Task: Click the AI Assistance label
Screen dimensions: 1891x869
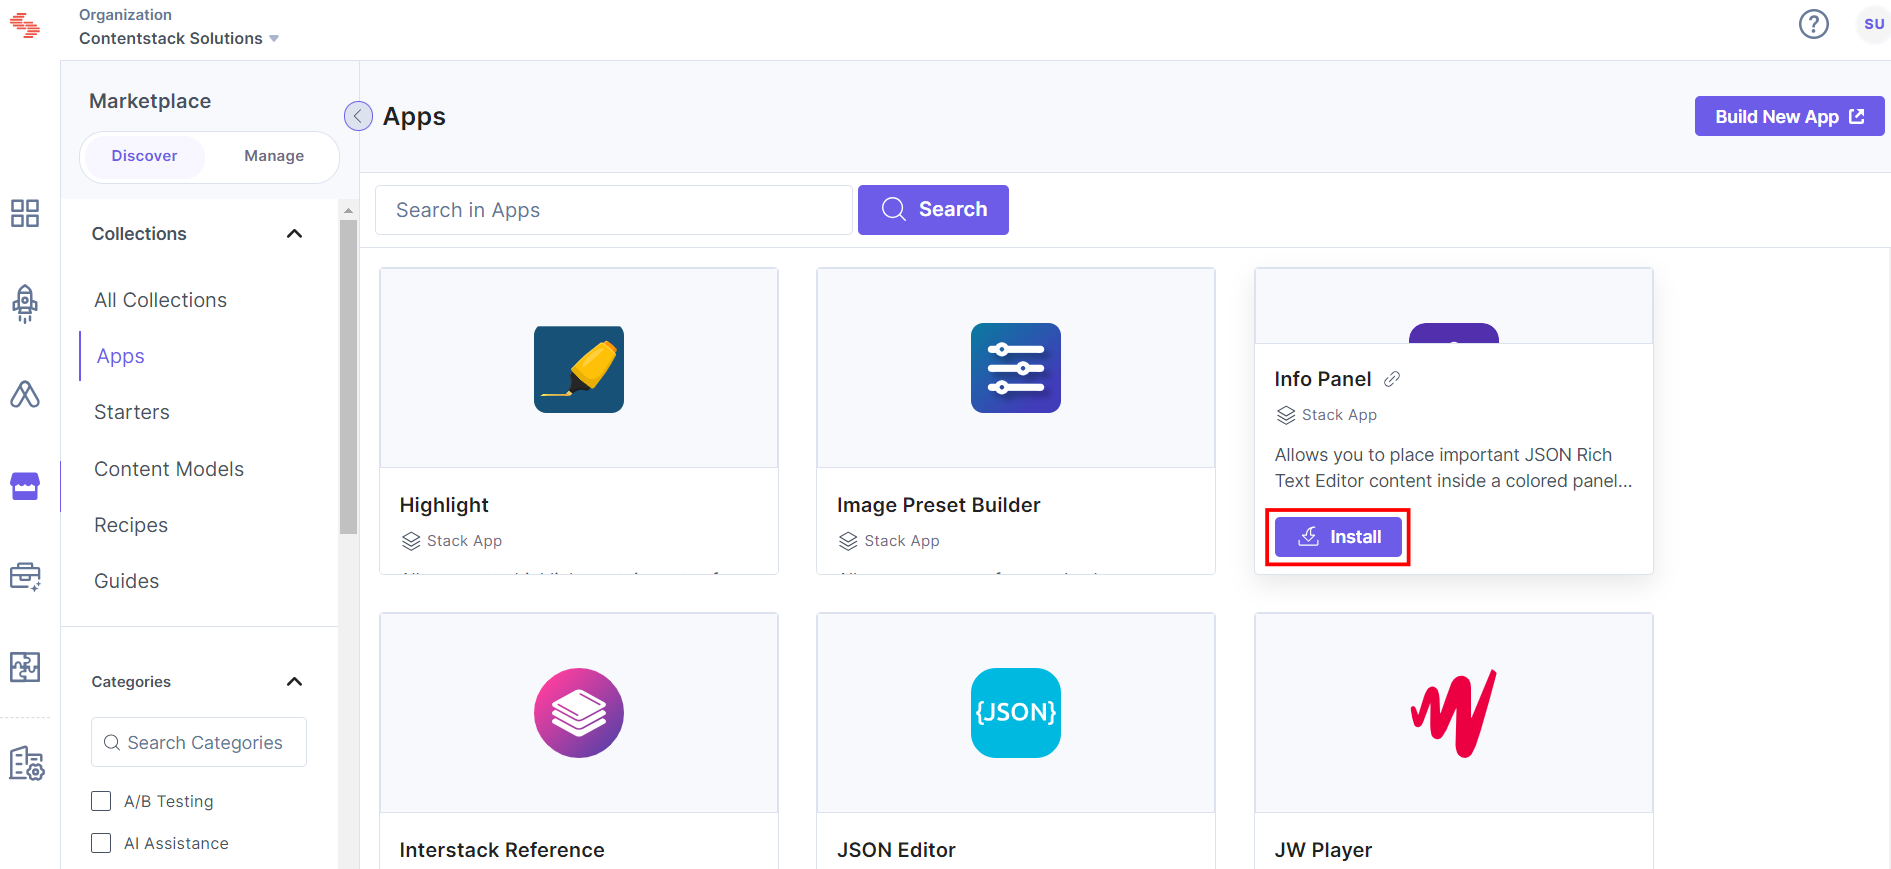Action: coord(176,843)
